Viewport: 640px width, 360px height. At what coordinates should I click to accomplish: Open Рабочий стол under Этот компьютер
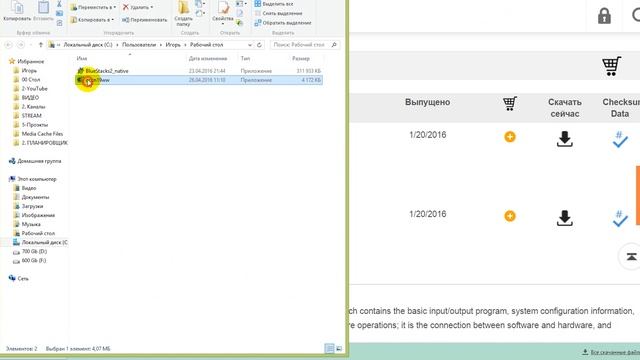pos(38,233)
